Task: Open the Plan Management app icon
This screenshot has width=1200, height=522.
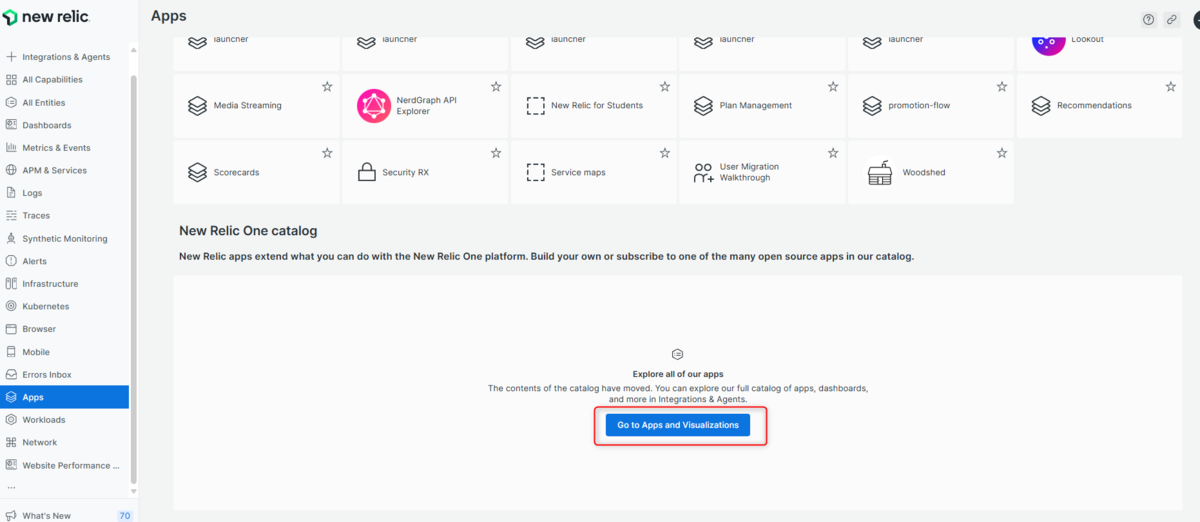Action: point(703,105)
